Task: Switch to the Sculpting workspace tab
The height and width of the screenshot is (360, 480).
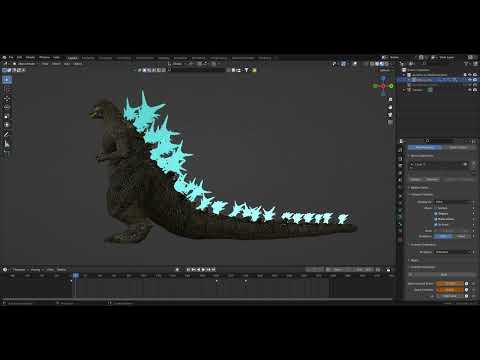Action: (x=105, y=58)
